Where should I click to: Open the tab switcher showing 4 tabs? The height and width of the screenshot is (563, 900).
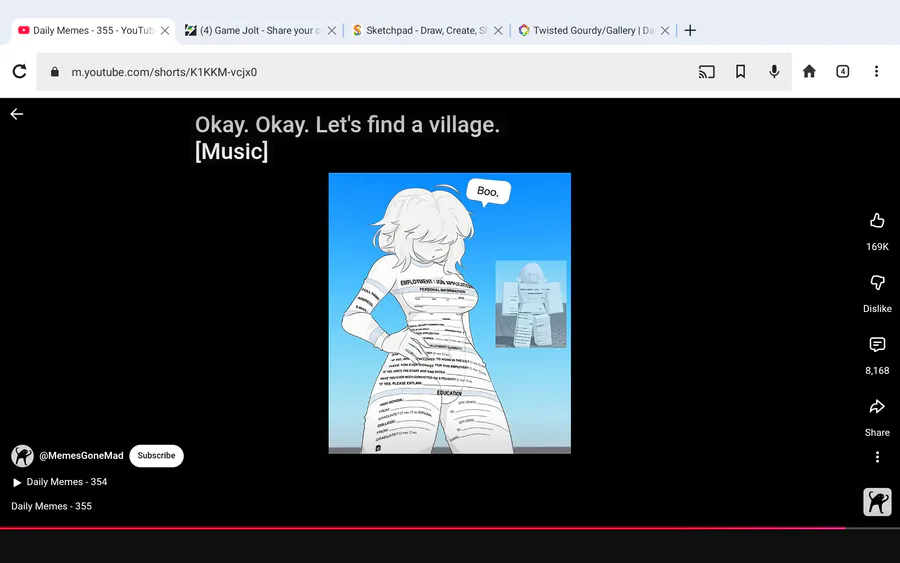click(843, 71)
